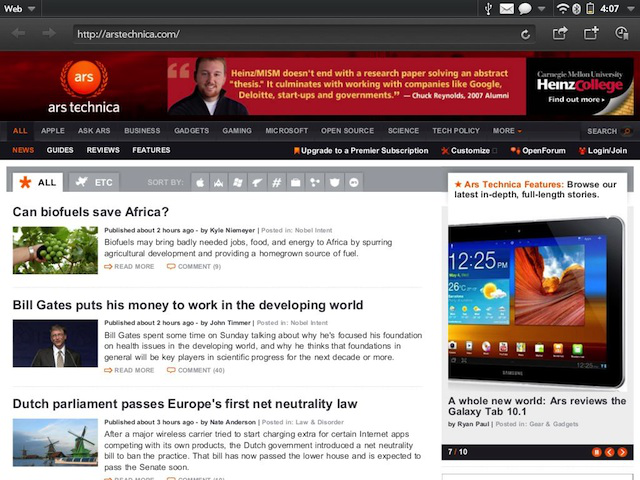640x480 pixels.
Task: Open the GAMING section
Action: click(237, 131)
